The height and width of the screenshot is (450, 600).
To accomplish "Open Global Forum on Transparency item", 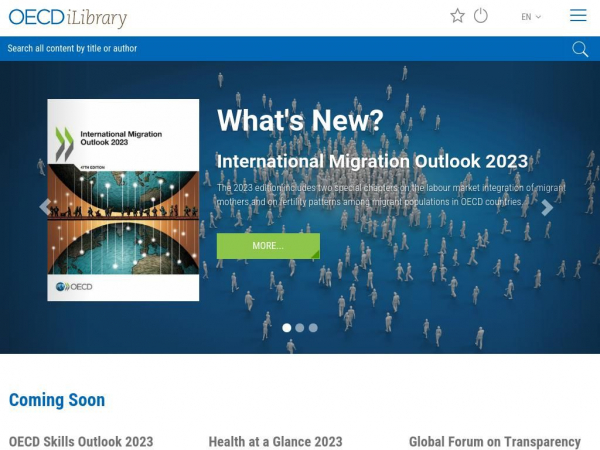I will [x=495, y=442].
